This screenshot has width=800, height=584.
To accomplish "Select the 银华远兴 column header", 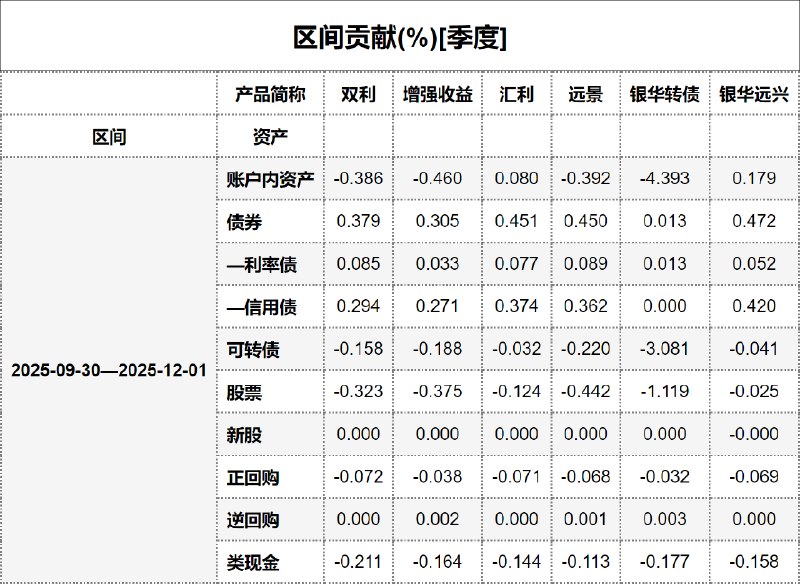I will click(754, 95).
